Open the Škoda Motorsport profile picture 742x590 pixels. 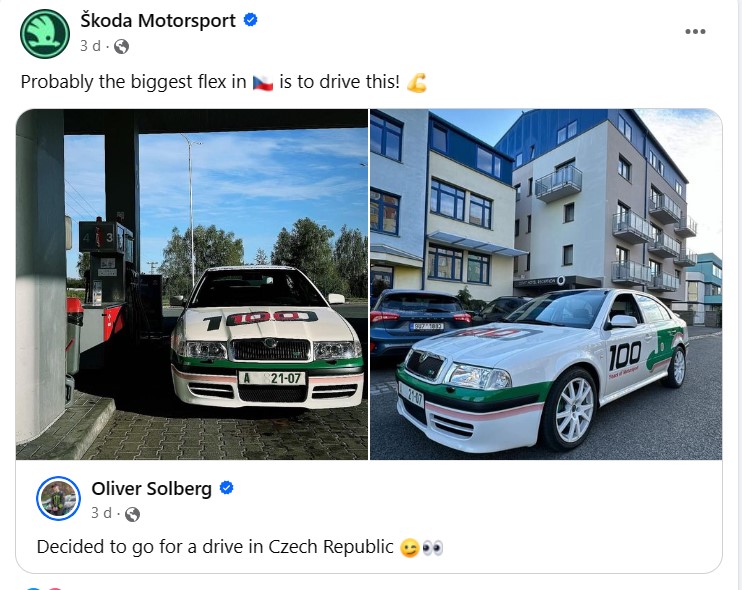tap(45, 34)
